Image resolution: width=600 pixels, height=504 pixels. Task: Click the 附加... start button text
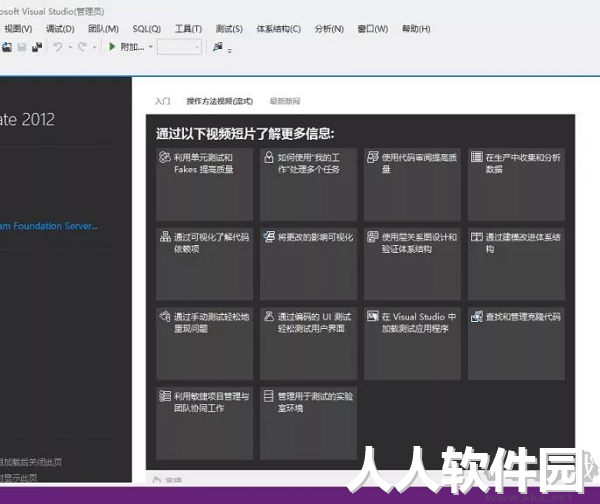tap(132, 47)
